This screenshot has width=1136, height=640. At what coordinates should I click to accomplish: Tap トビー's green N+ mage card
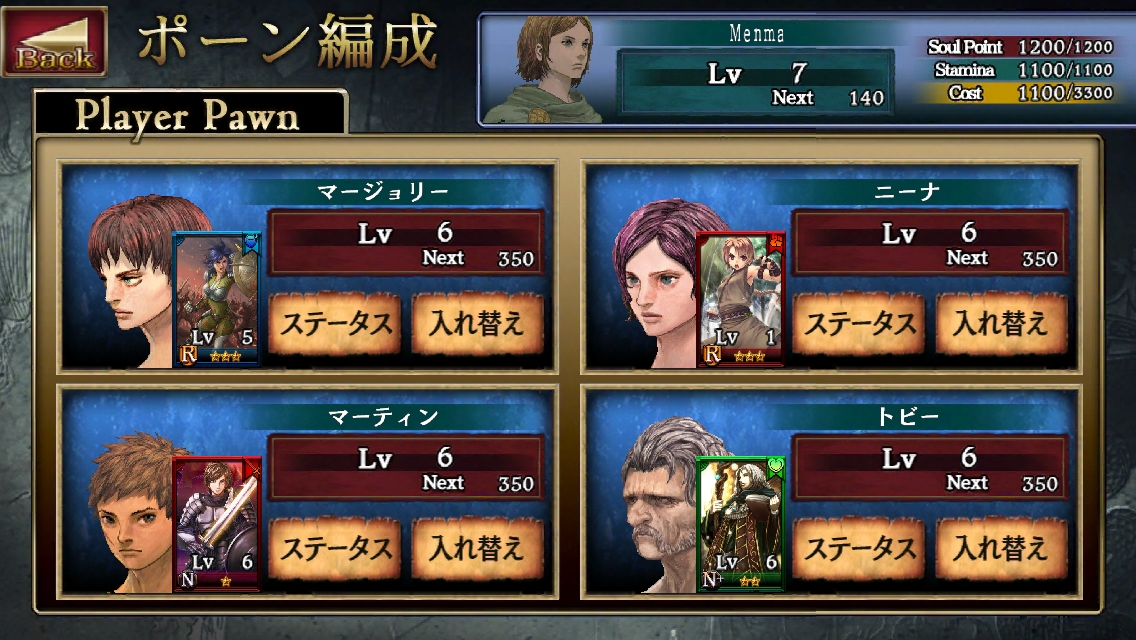(x=740, y=523)
